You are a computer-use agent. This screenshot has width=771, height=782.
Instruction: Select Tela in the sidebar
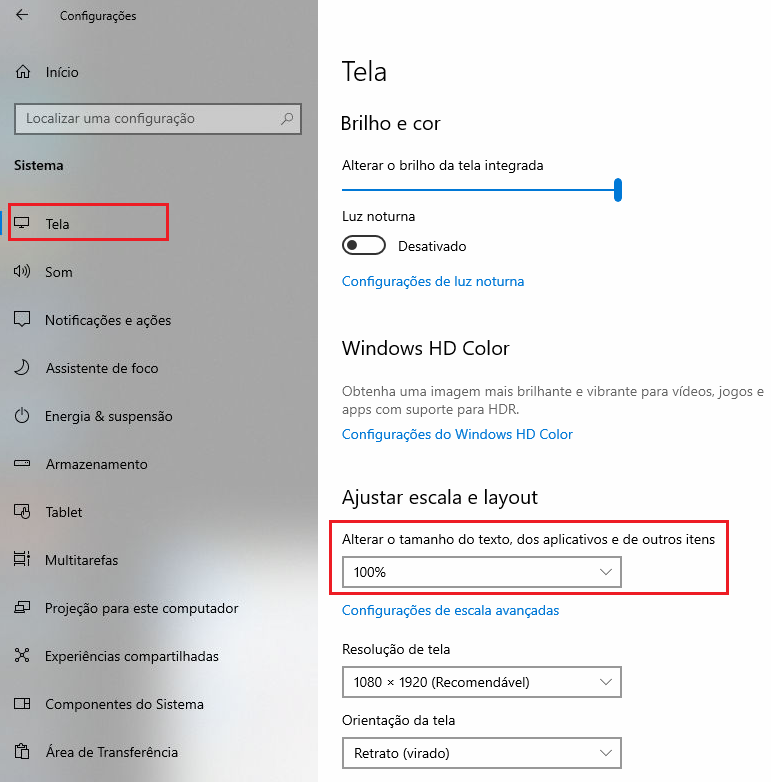click(58, 224)
